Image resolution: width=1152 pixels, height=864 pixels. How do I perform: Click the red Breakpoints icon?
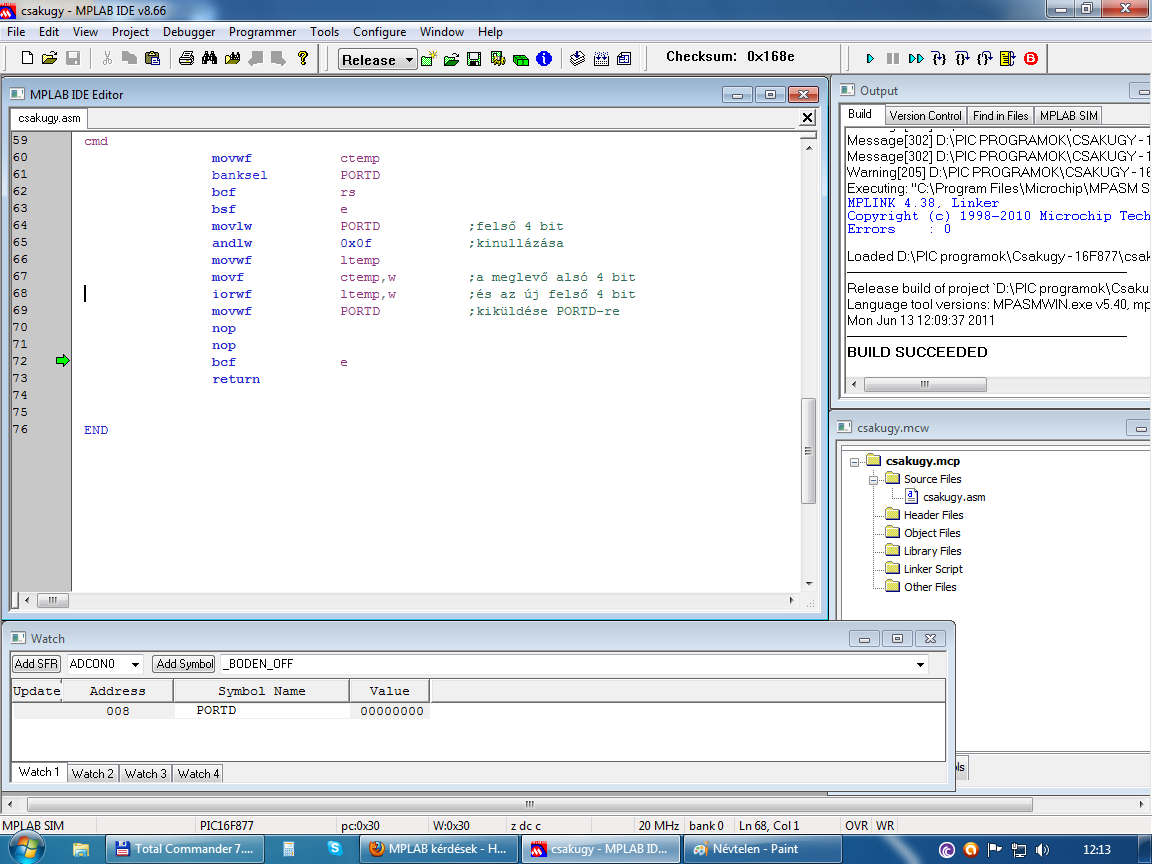click(x=1031, y=59)
